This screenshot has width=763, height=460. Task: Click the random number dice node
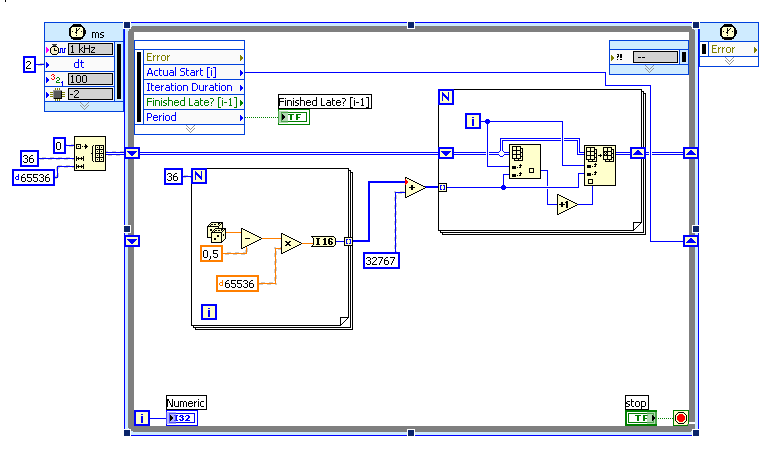216,232
